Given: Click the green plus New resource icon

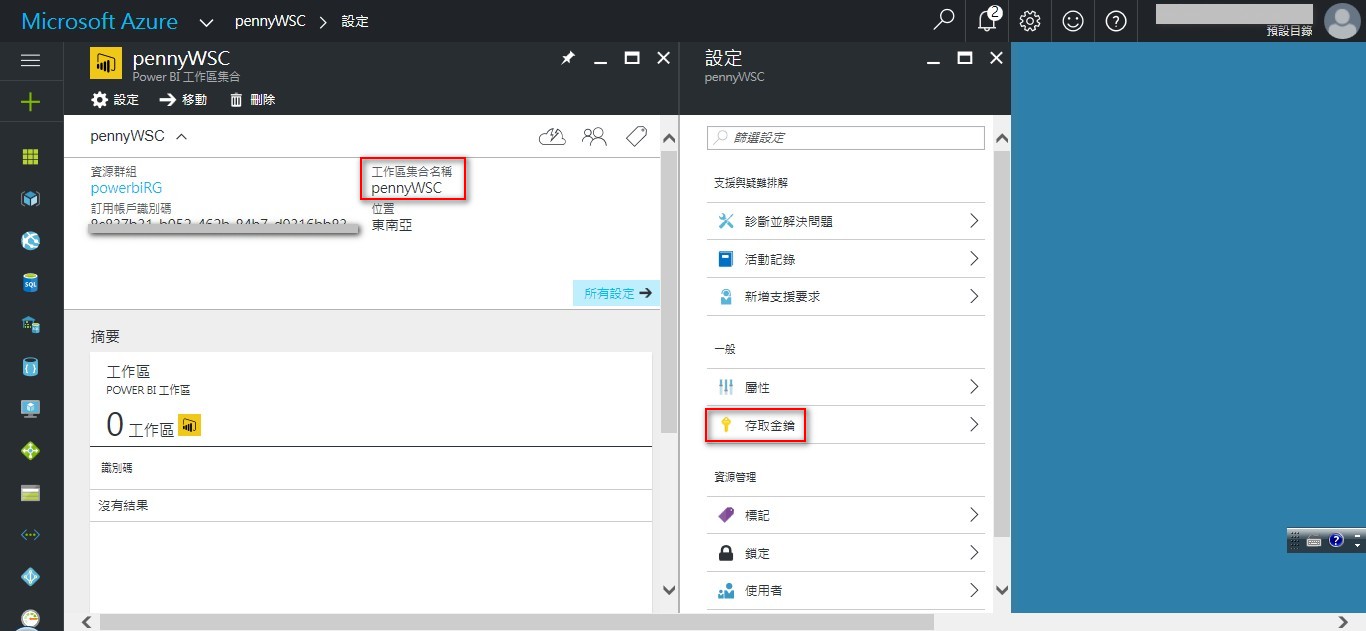Looking at the screenshot, I should [30, 102].
